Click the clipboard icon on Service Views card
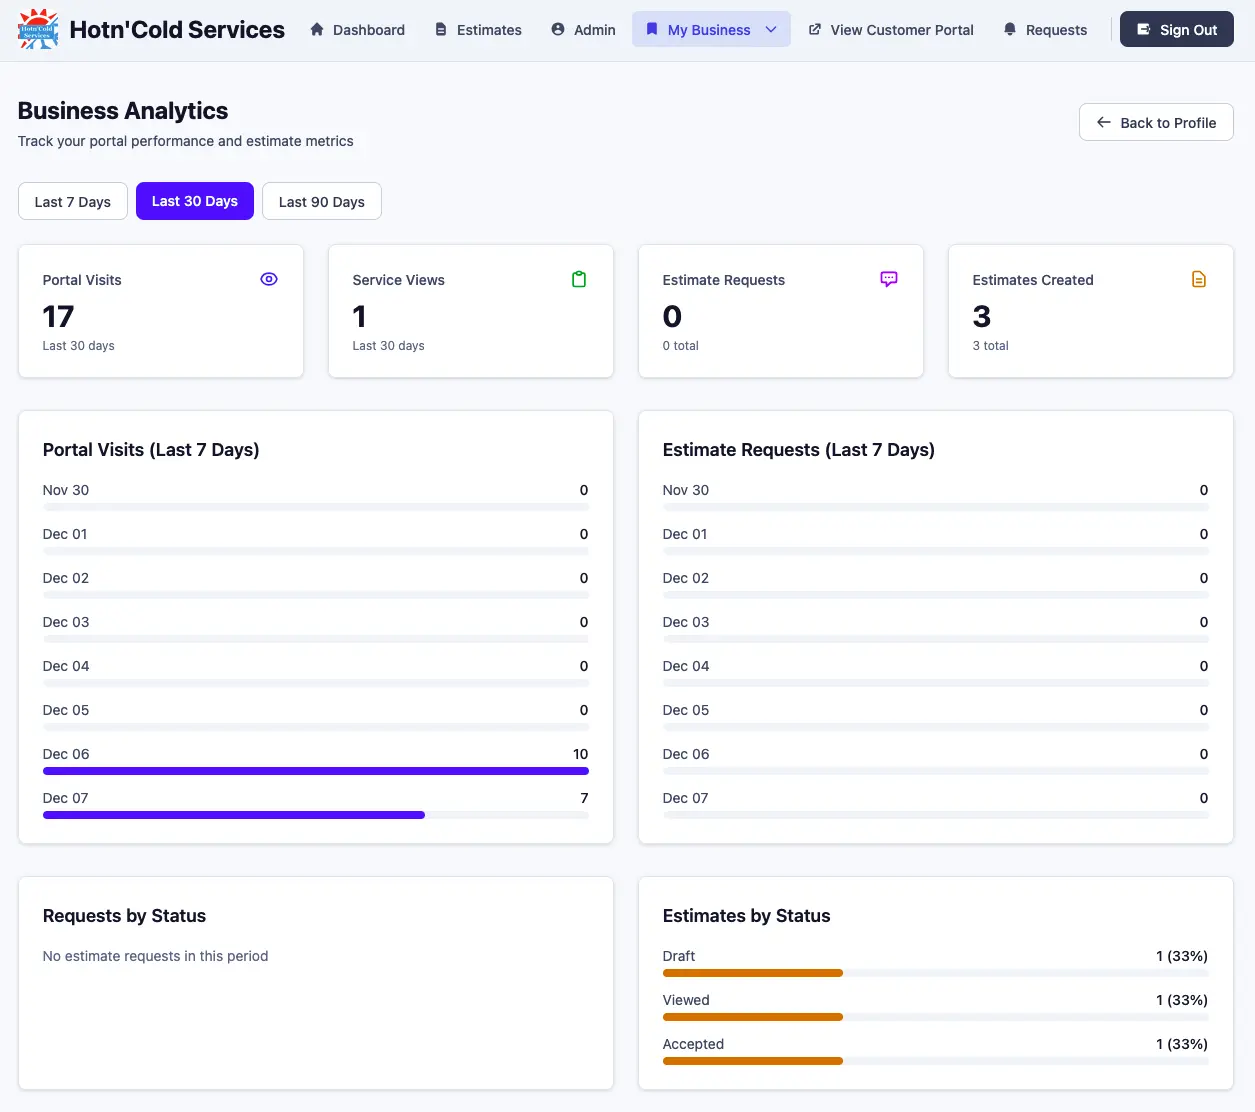 579,280
